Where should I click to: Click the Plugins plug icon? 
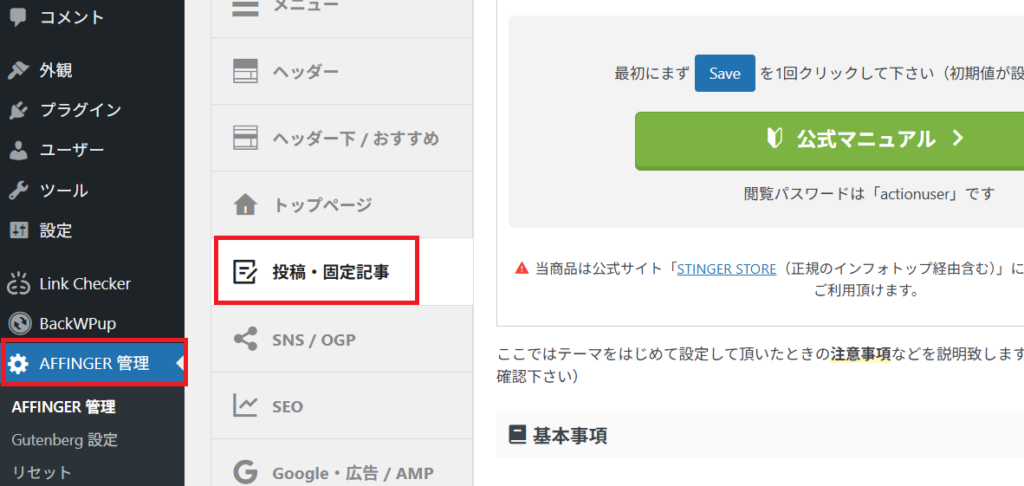pyautogui.click(x=18, y=110)
